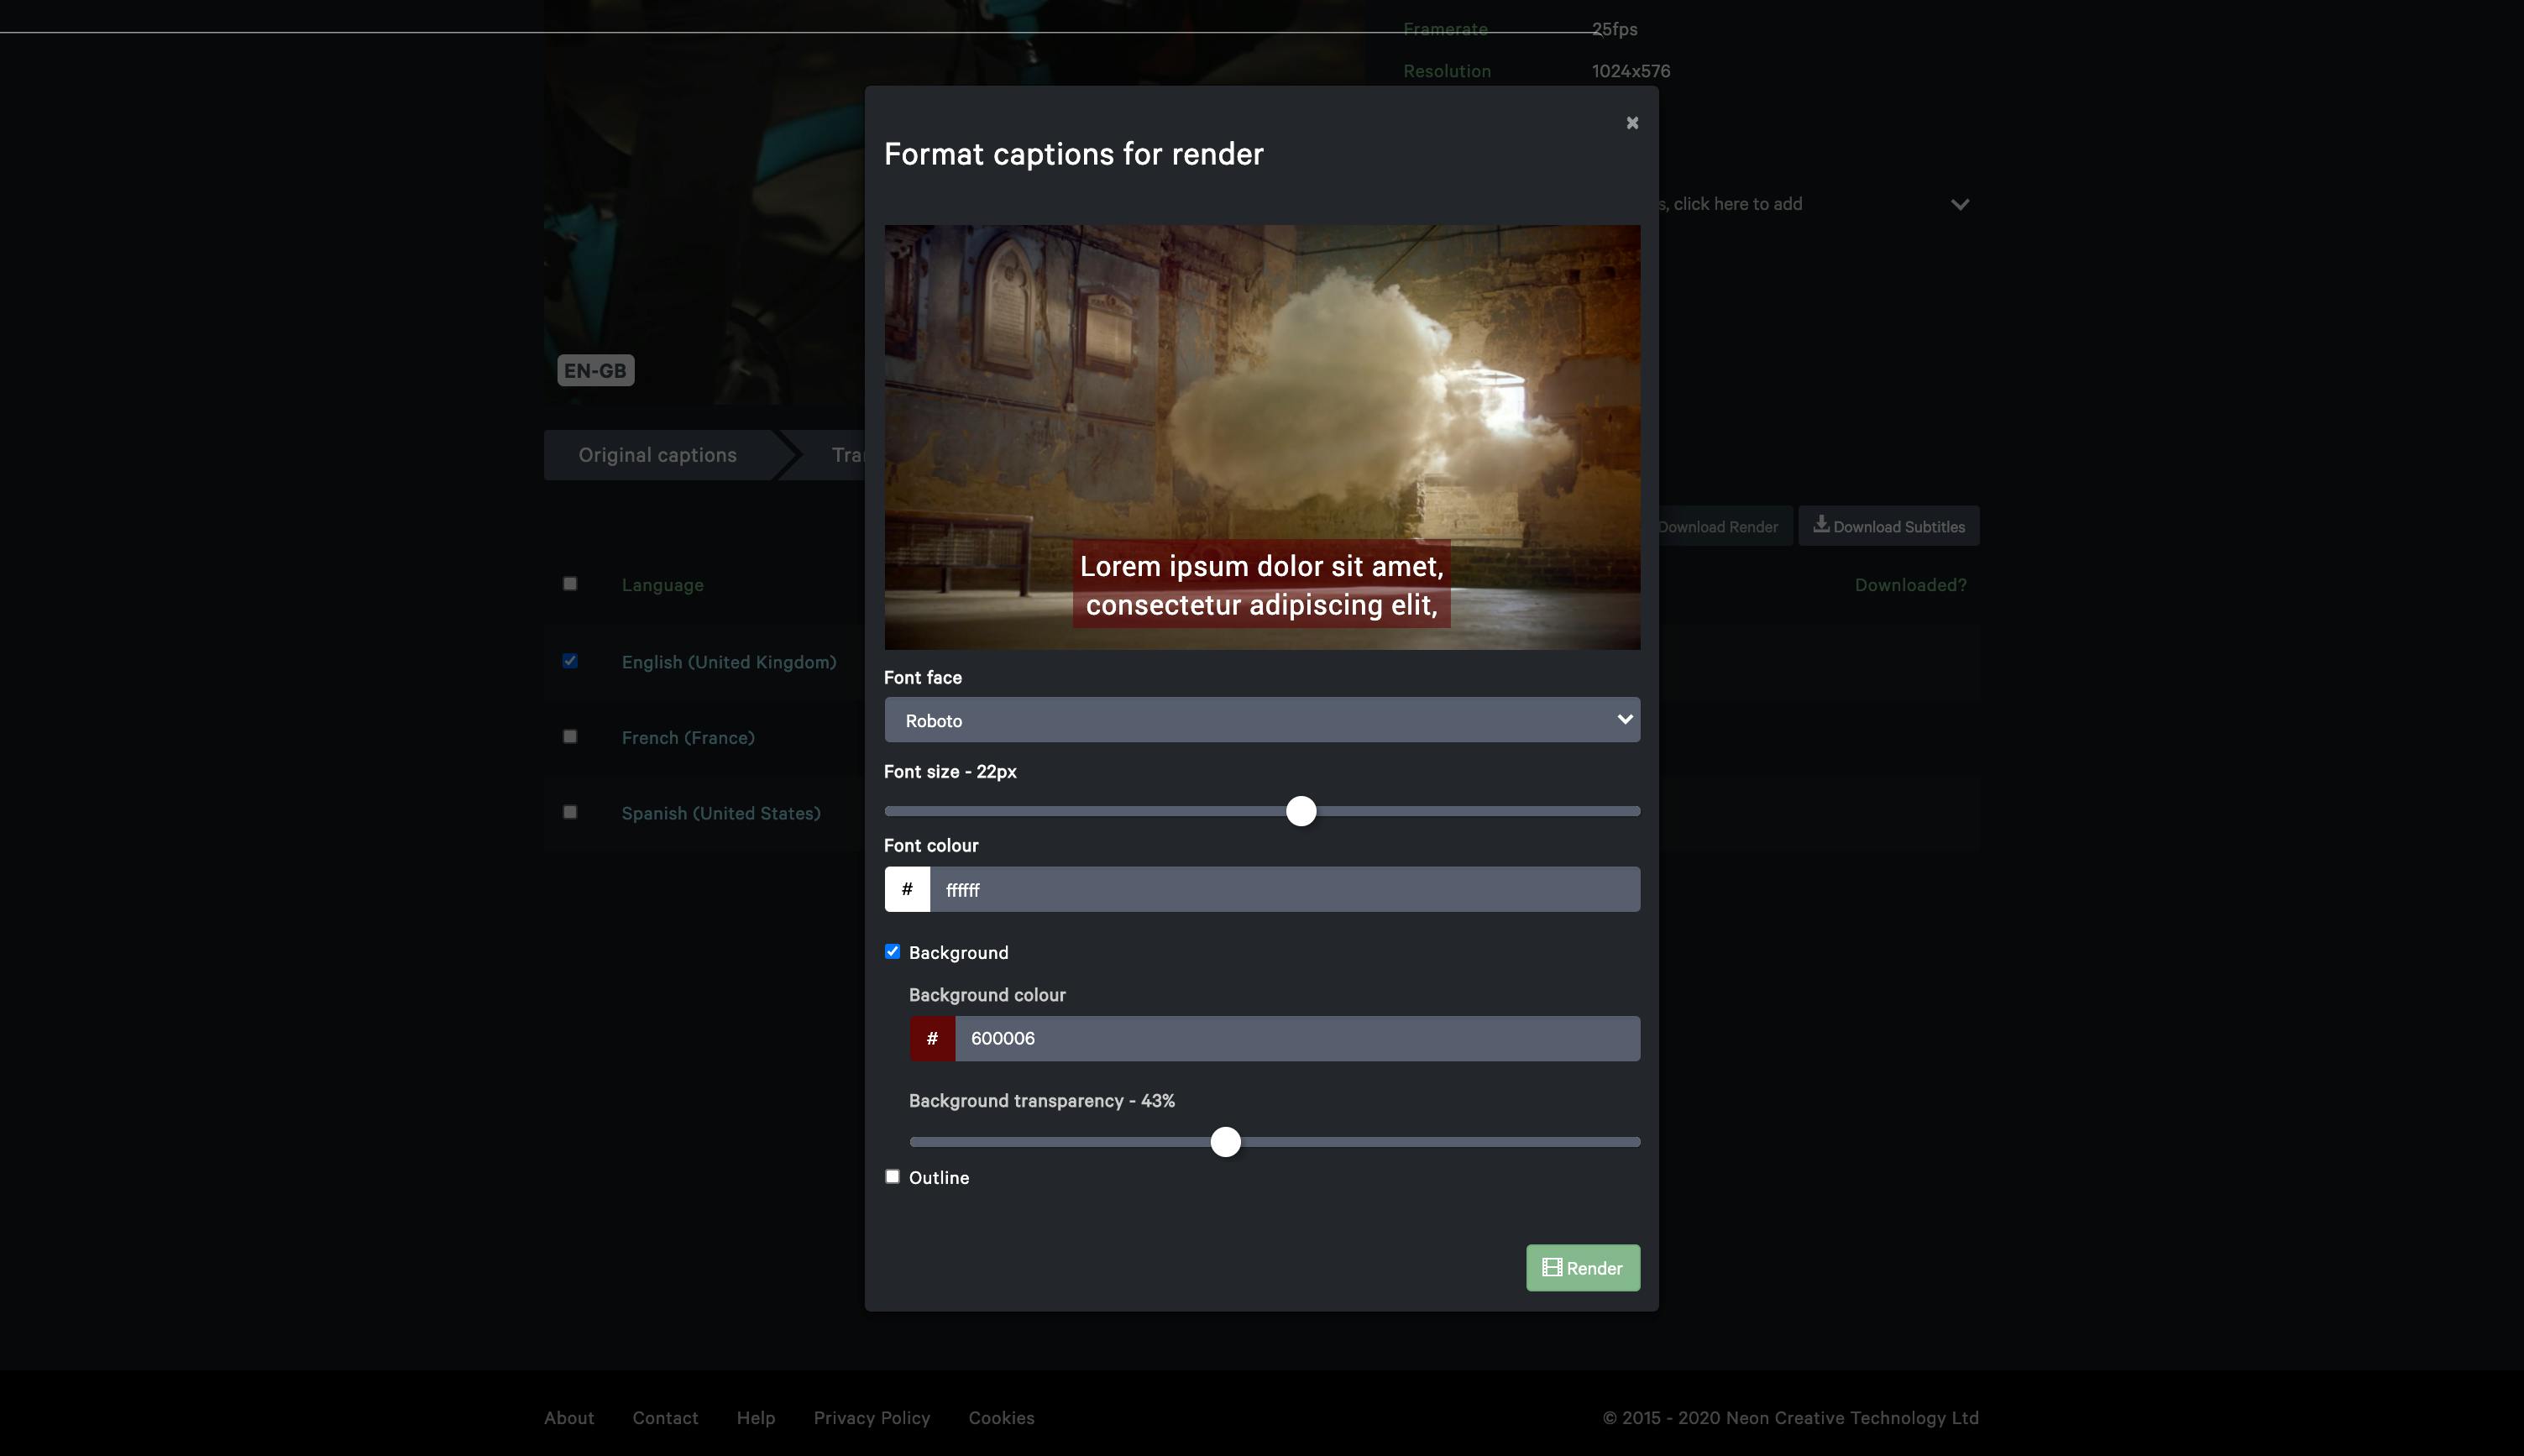
Task: Close the Format captions dialog
Action: point(1632,123)
